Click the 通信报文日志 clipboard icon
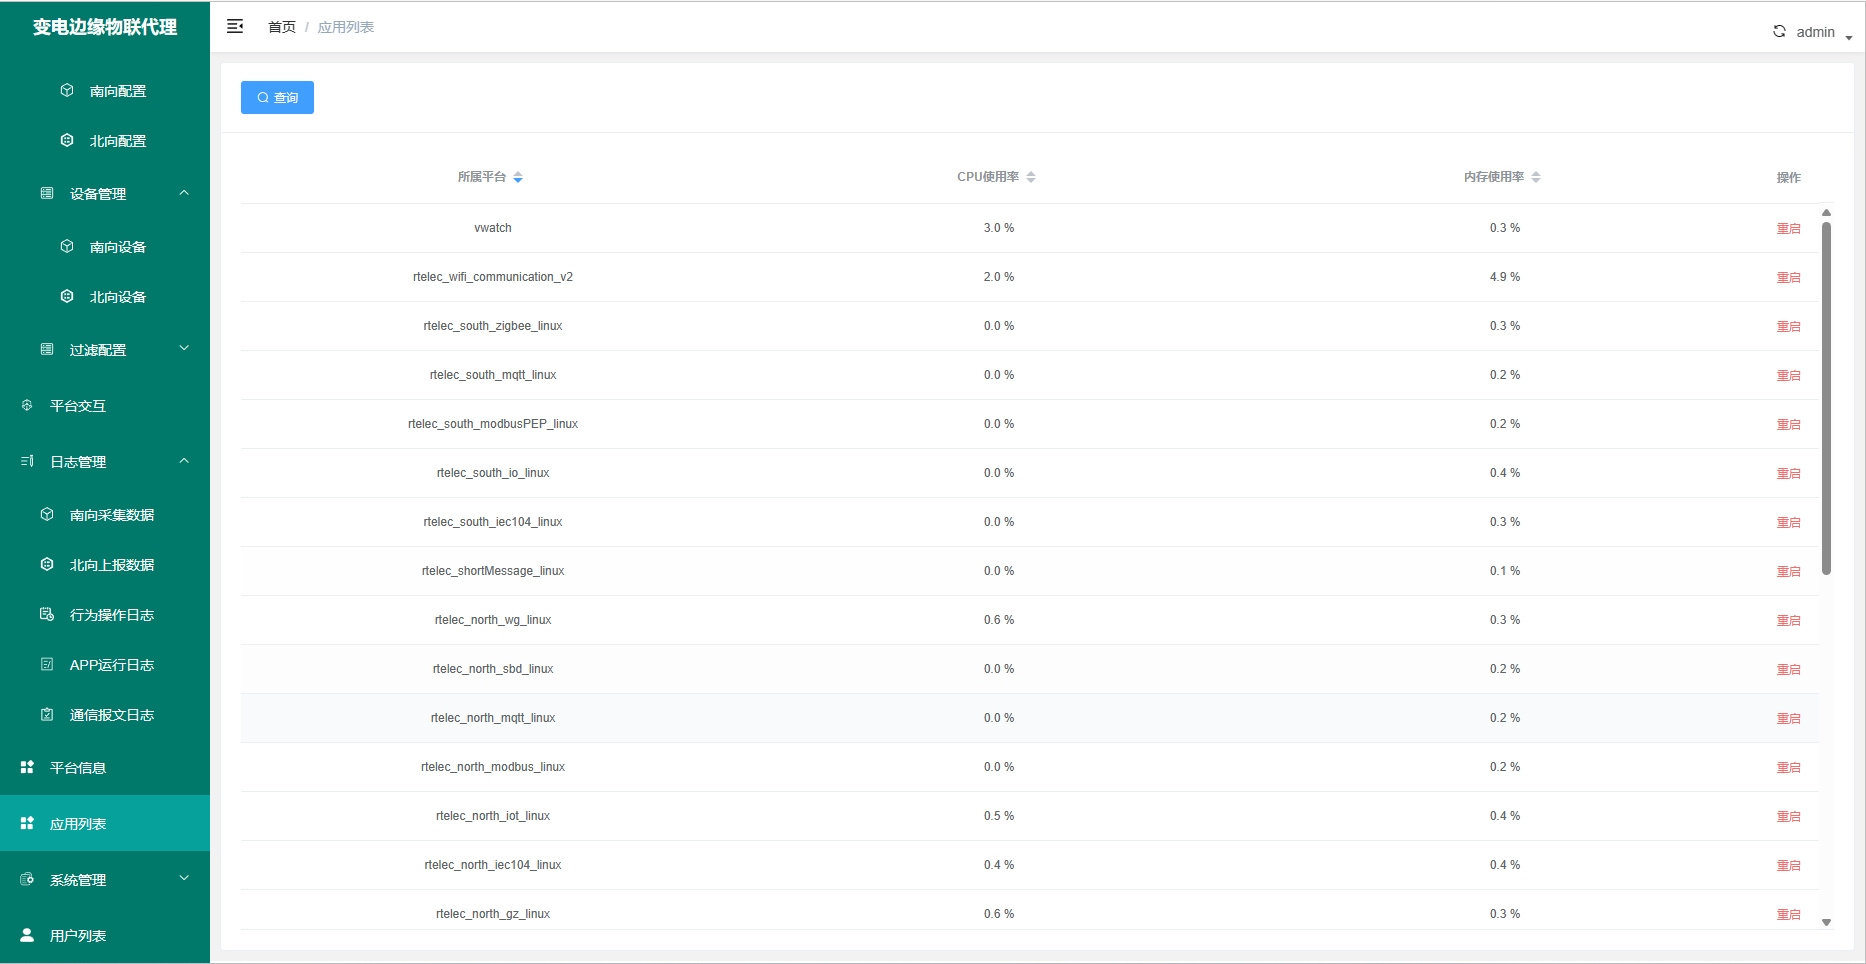Viewport: 1866px width, 964px height. click(47, 715)
